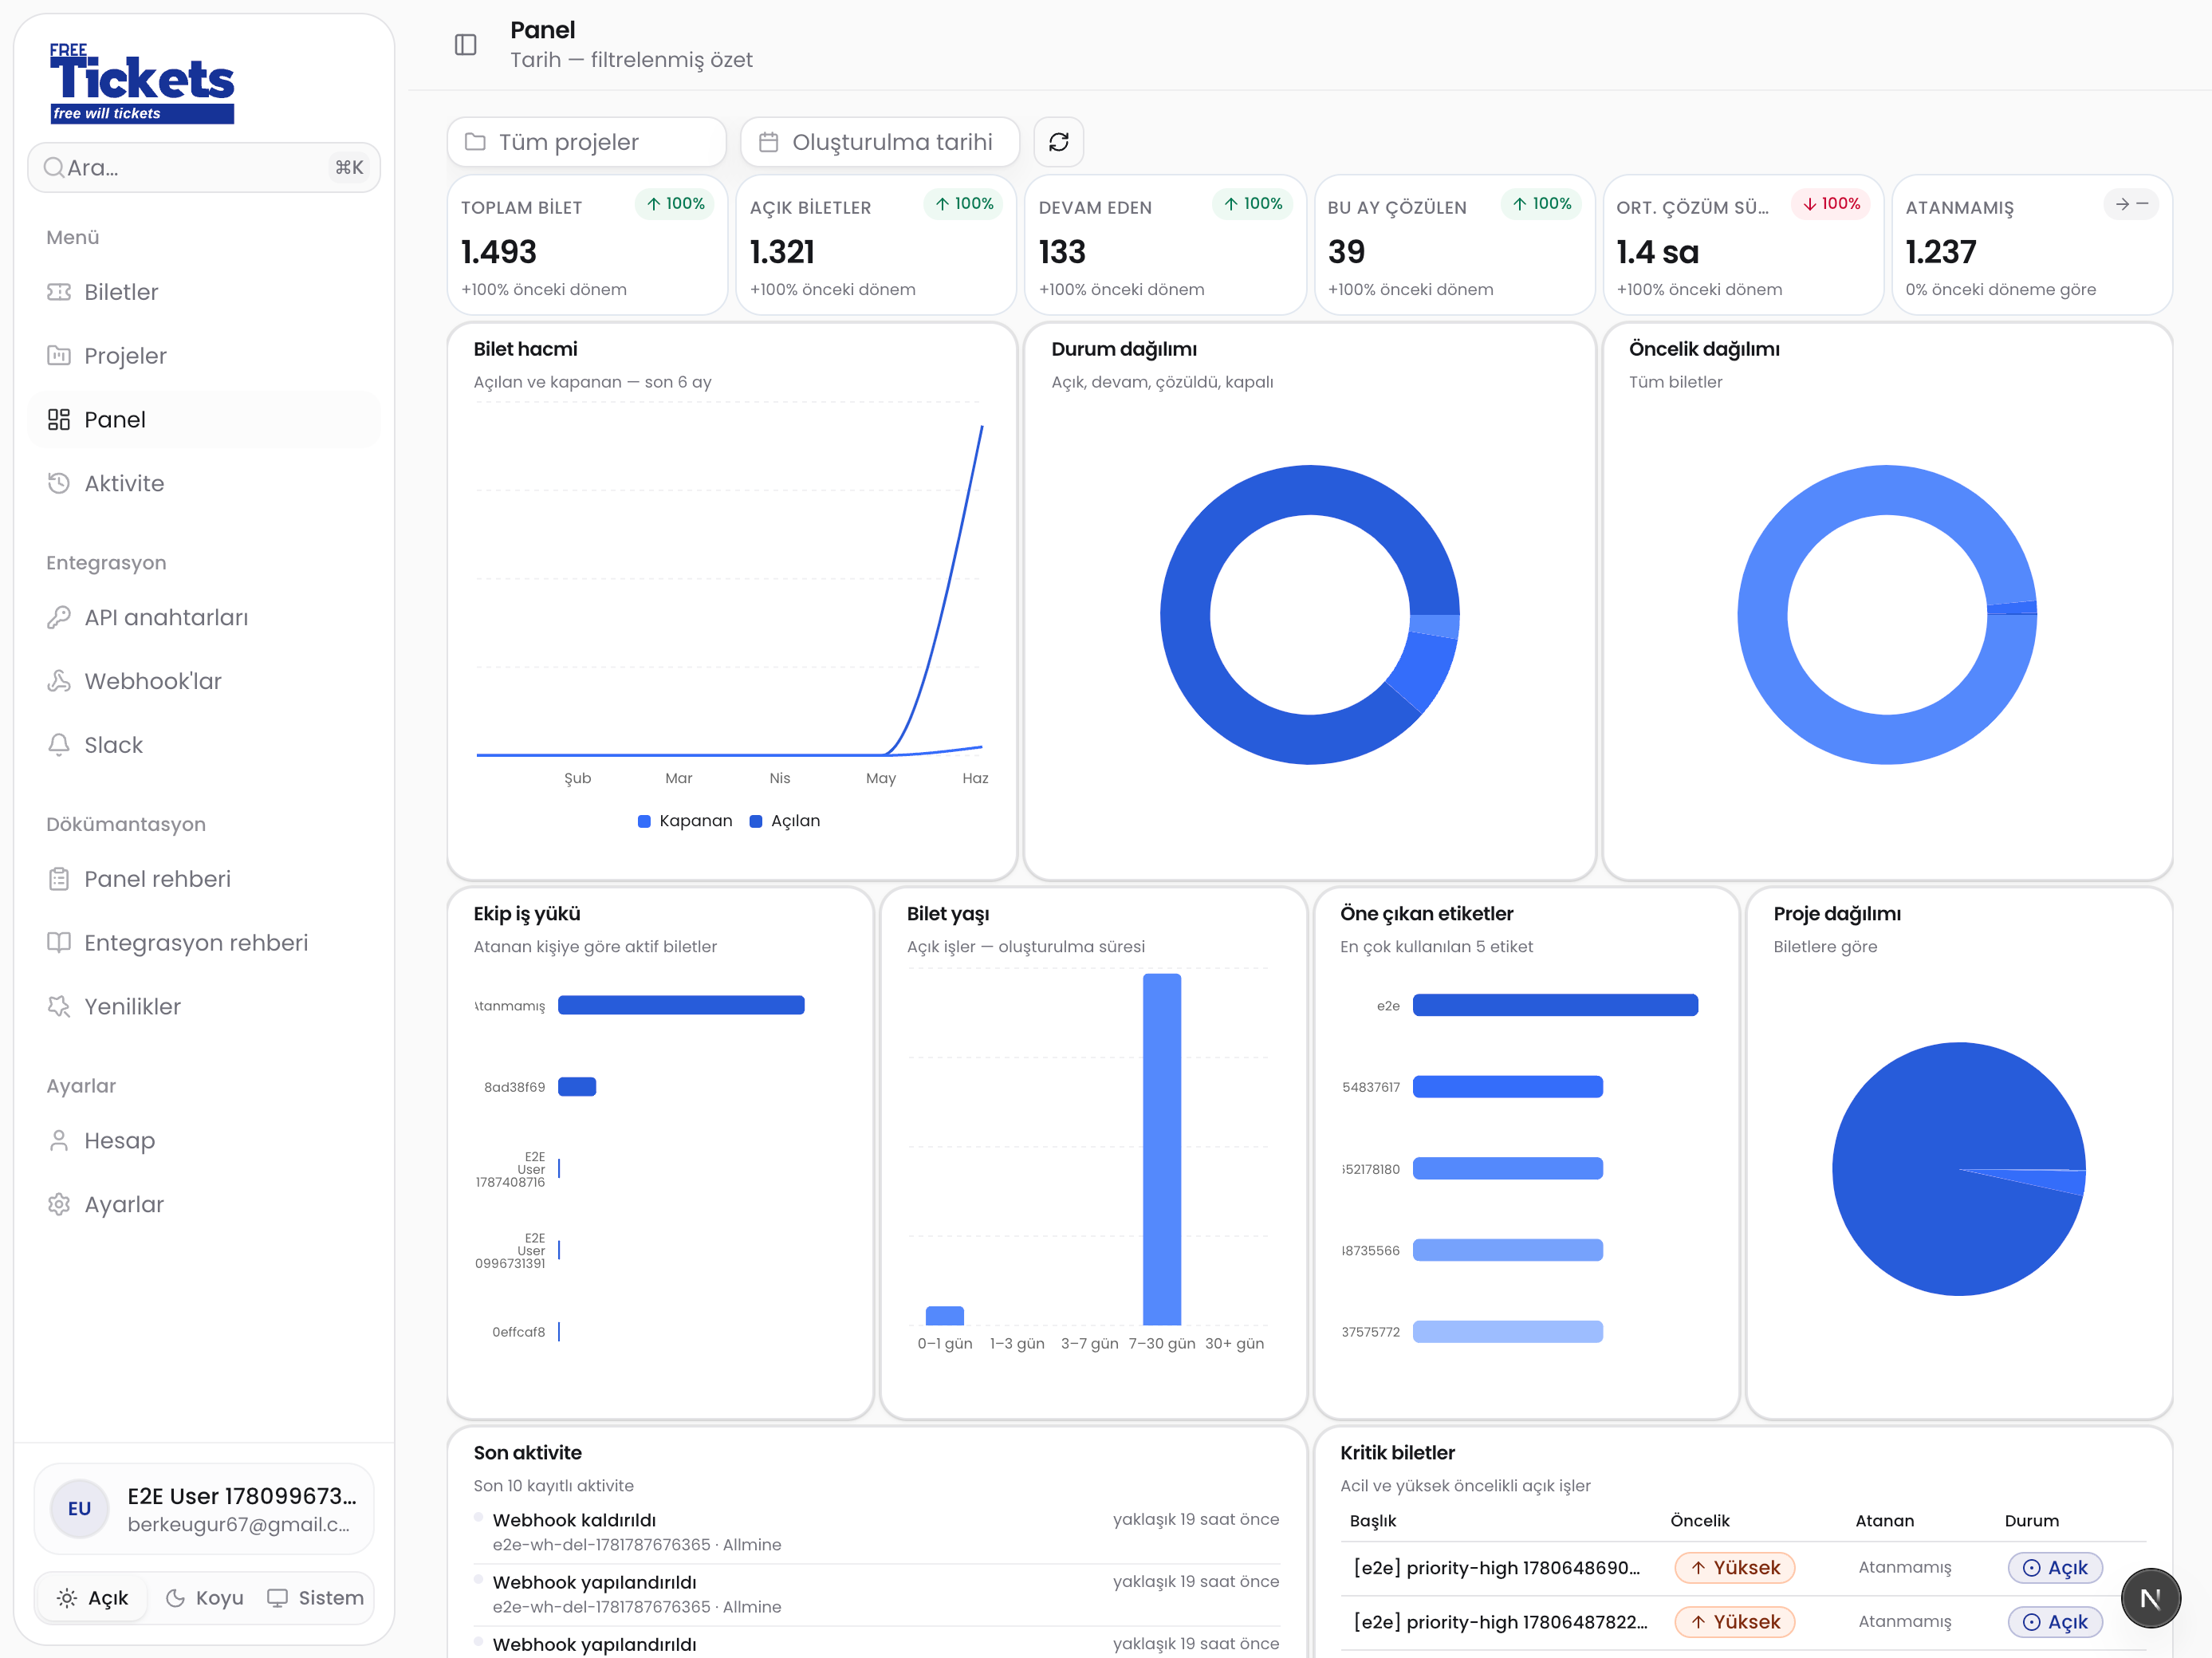This screenshot has height=1658, width=2212.
Task: Open the Oluşturulma tarihi date picker
Action: [x=879, y=142]
